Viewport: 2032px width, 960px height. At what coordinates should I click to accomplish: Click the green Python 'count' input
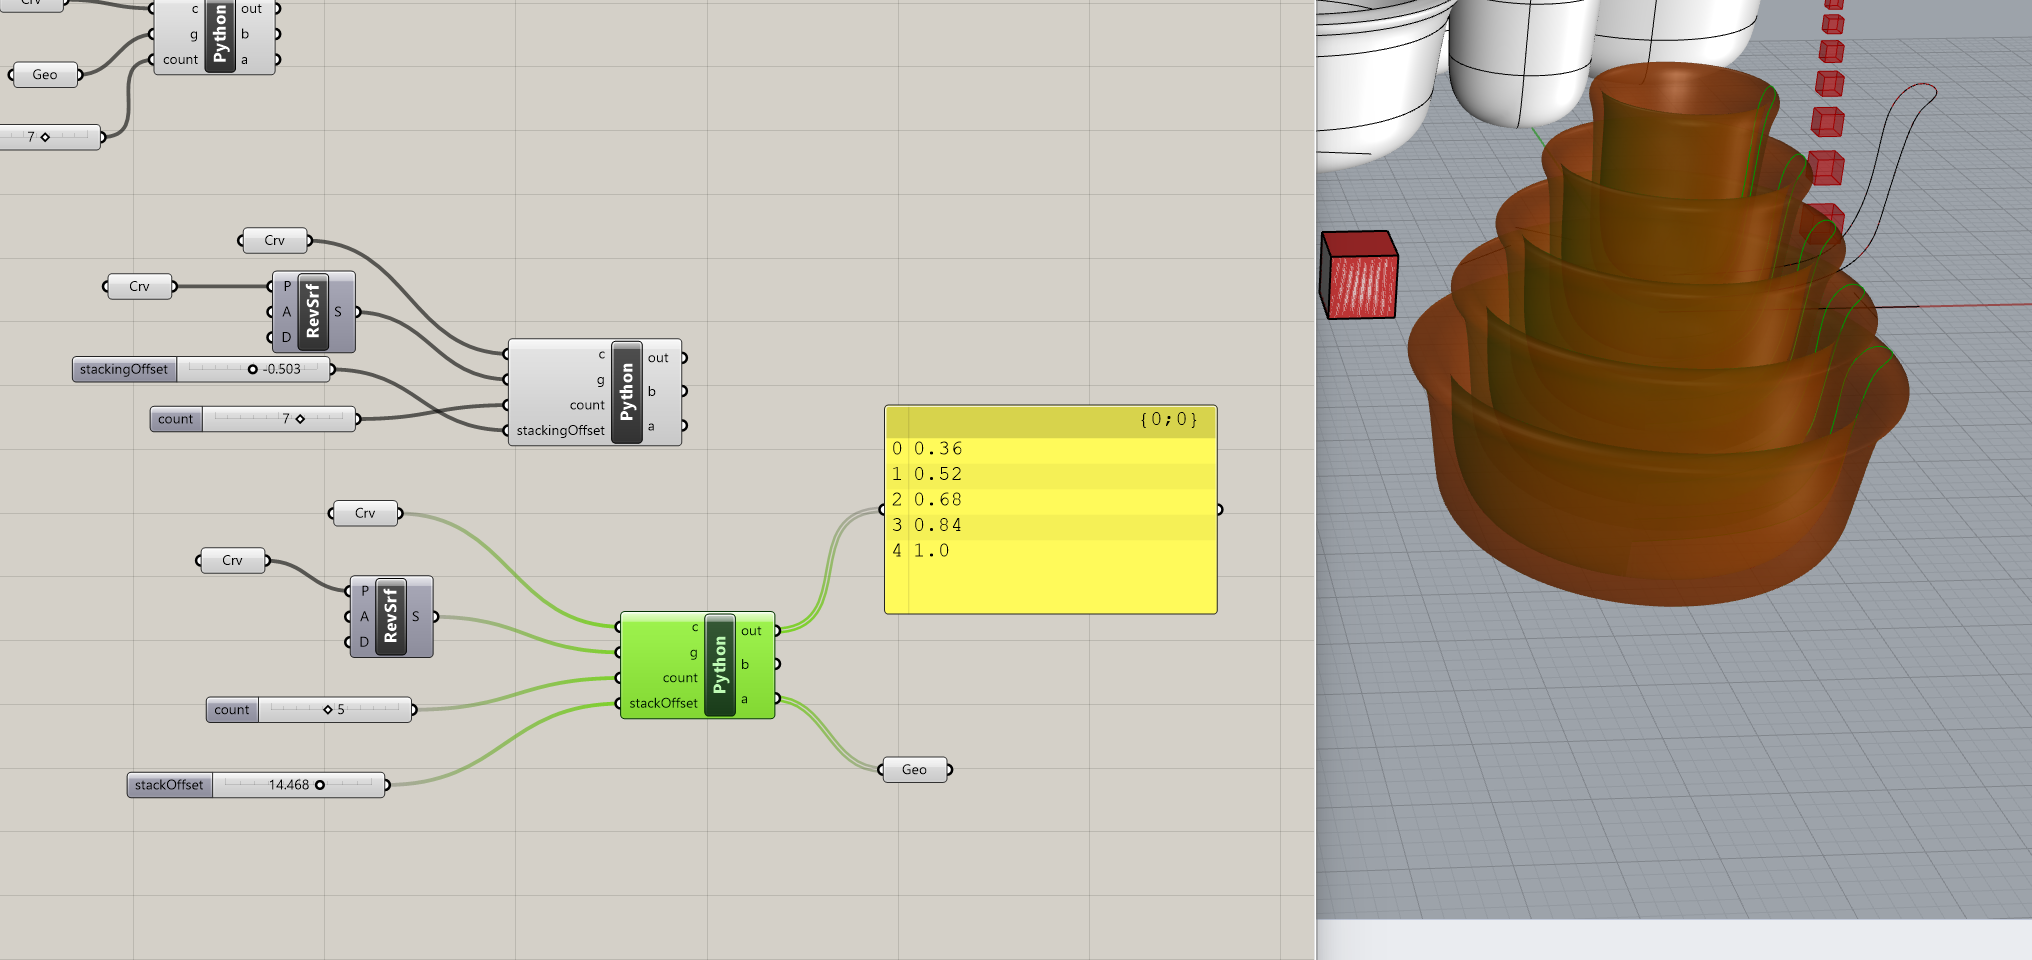[x=680, y=678]
